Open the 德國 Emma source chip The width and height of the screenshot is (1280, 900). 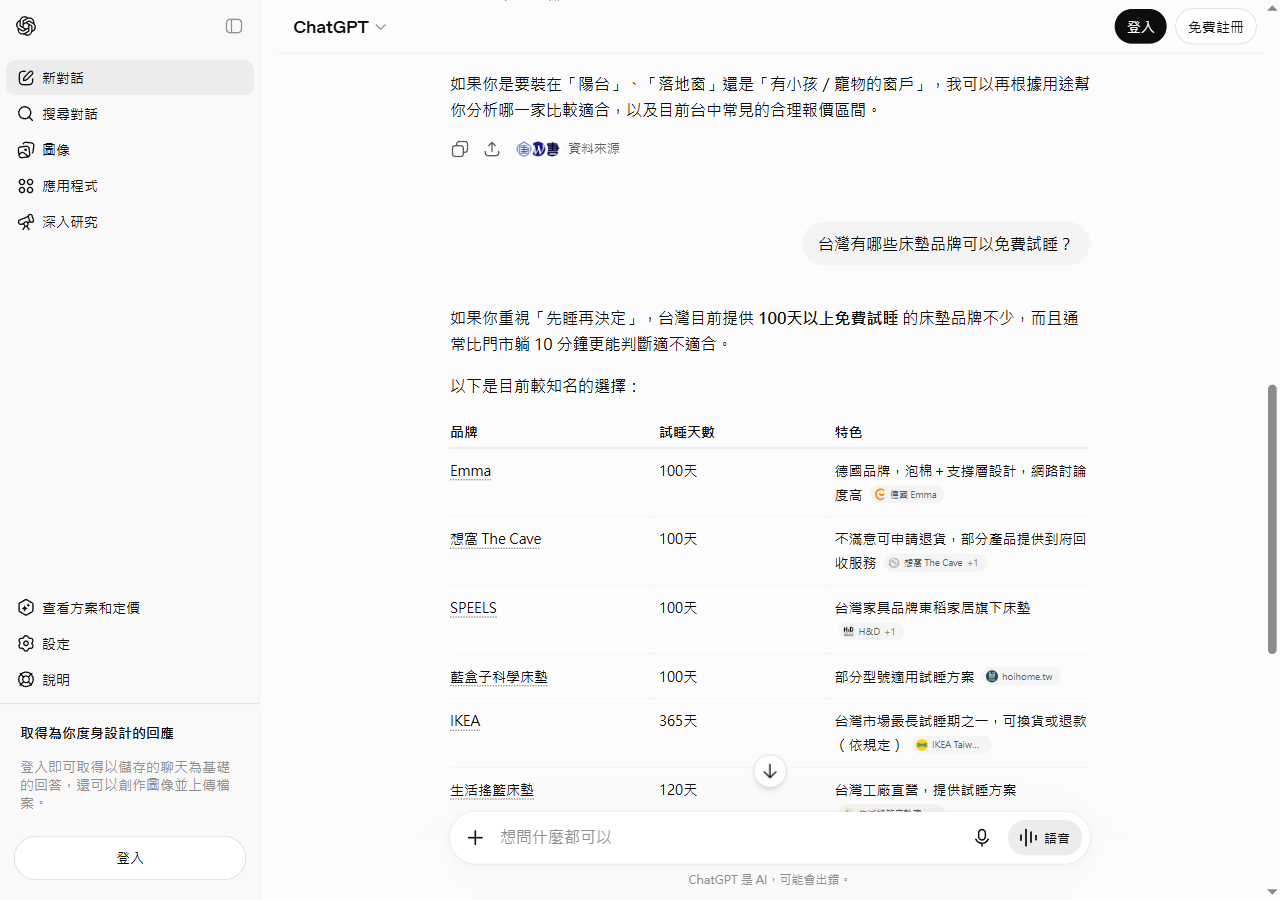[x=907, y=495]
